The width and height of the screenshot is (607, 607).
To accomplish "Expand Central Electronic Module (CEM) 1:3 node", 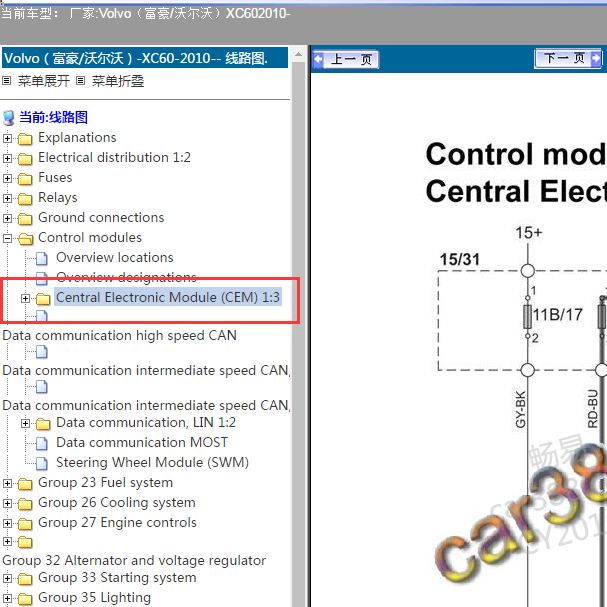I will [x=26, y=298].
